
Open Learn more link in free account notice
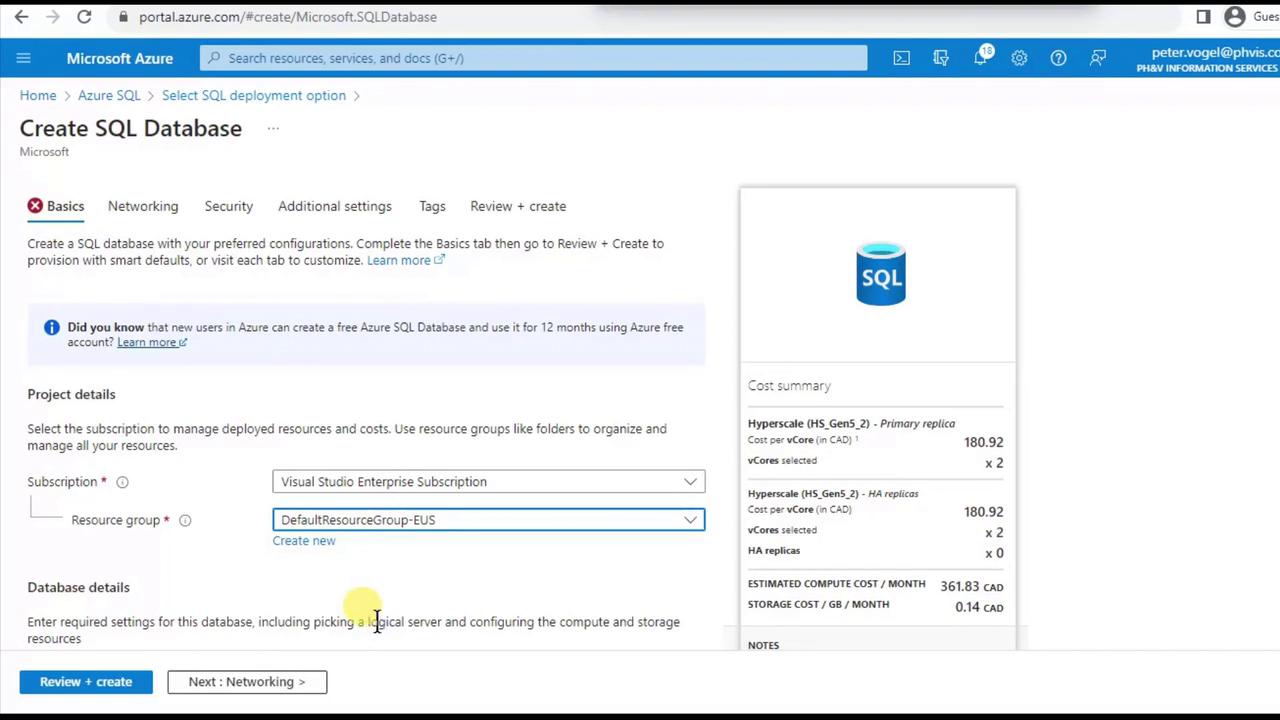[x=152, y=342]
